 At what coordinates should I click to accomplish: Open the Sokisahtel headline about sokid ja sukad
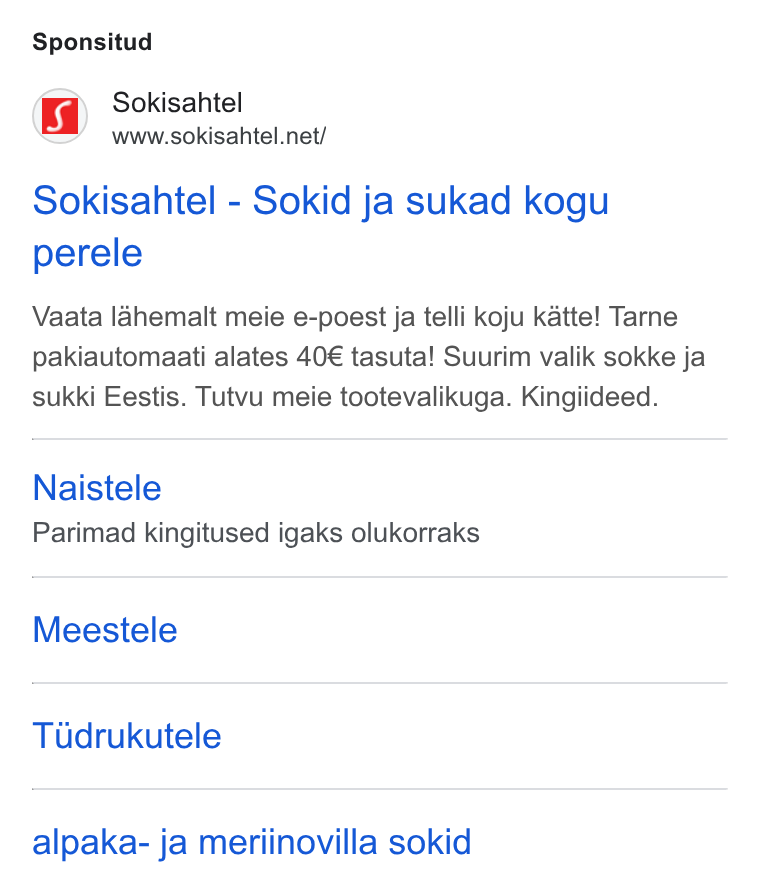pyautogui.click(x=320, y=226)
